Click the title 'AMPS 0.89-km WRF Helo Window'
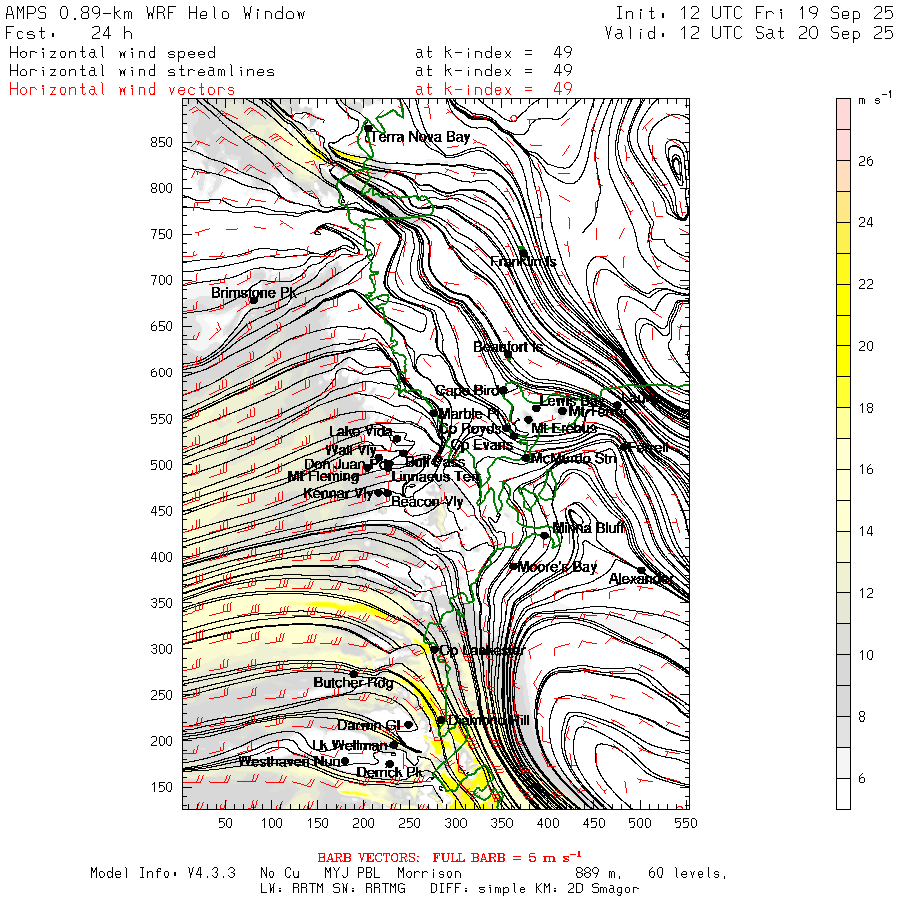The width and height of the screenshot is (900, 900). (x=156, y=13)
